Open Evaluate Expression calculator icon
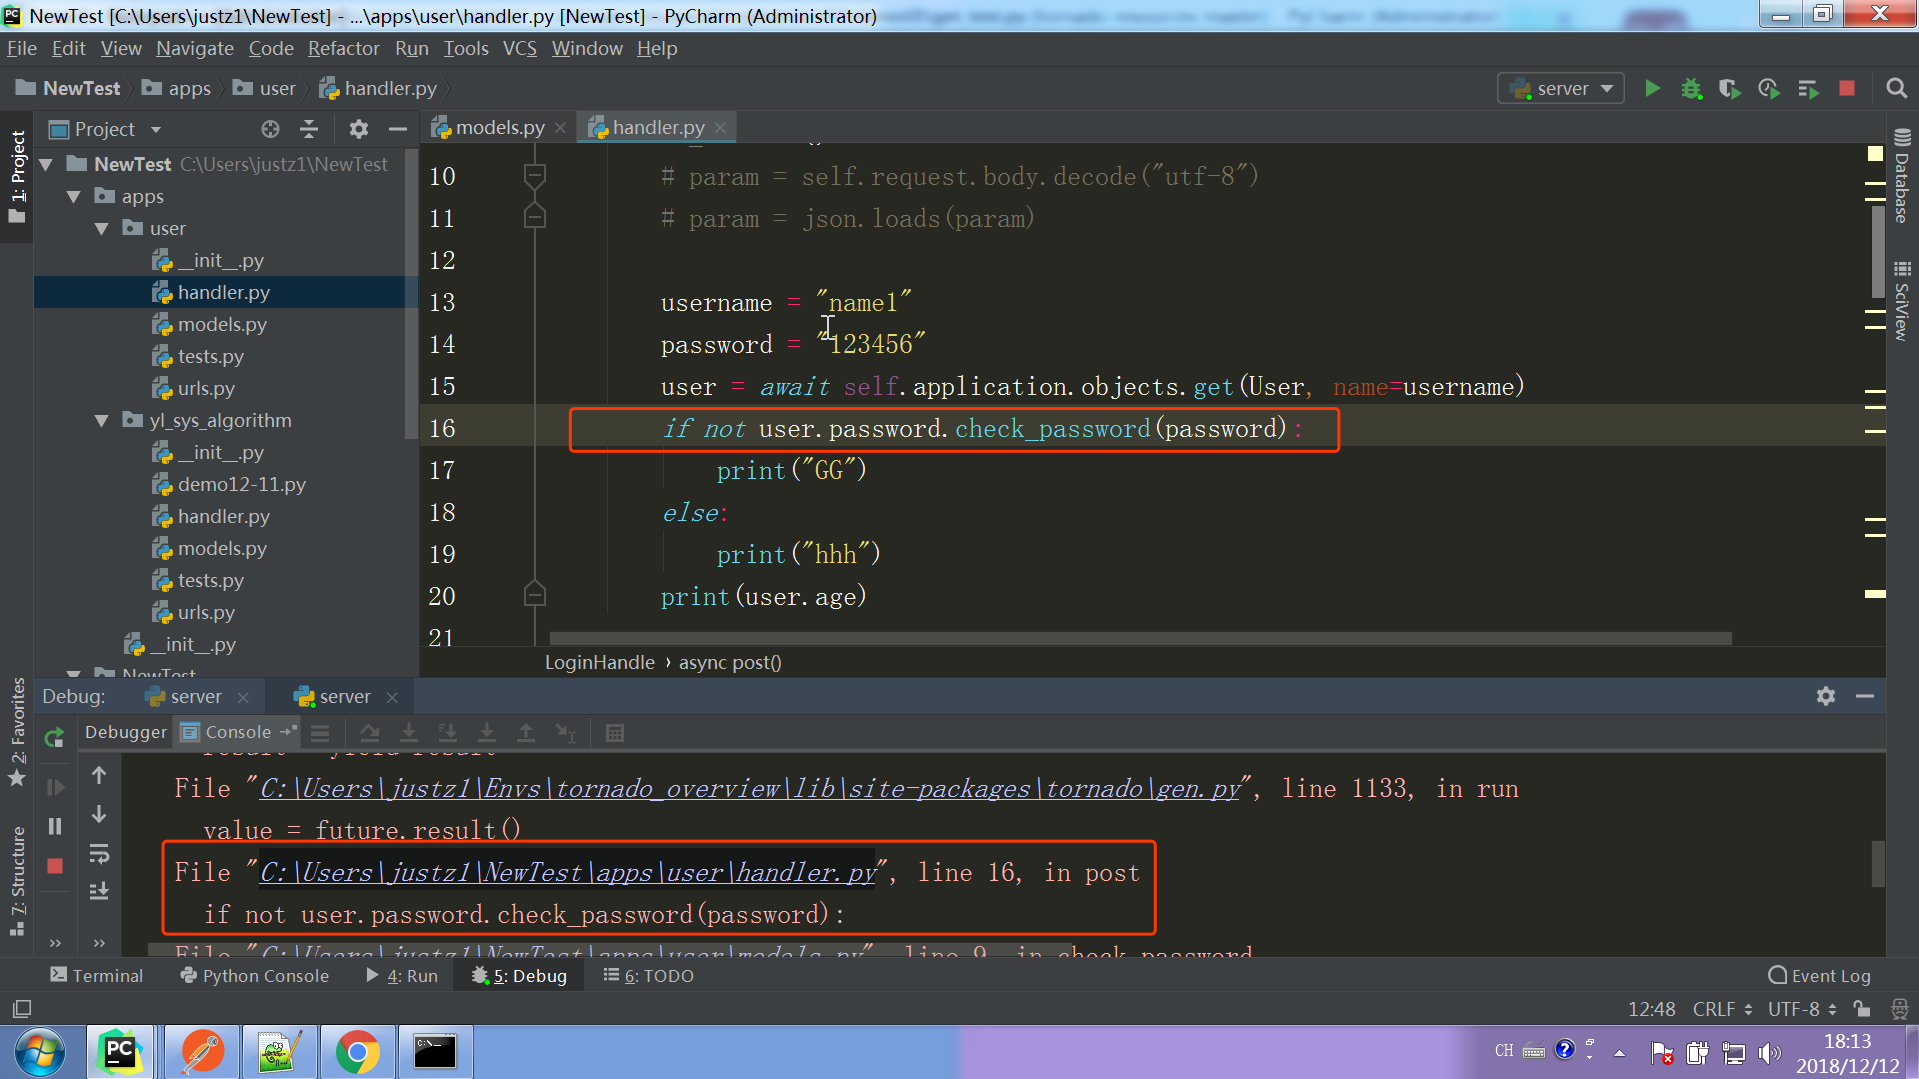The height and width of the screenshot is (1079, 1919). coord(615,733)
